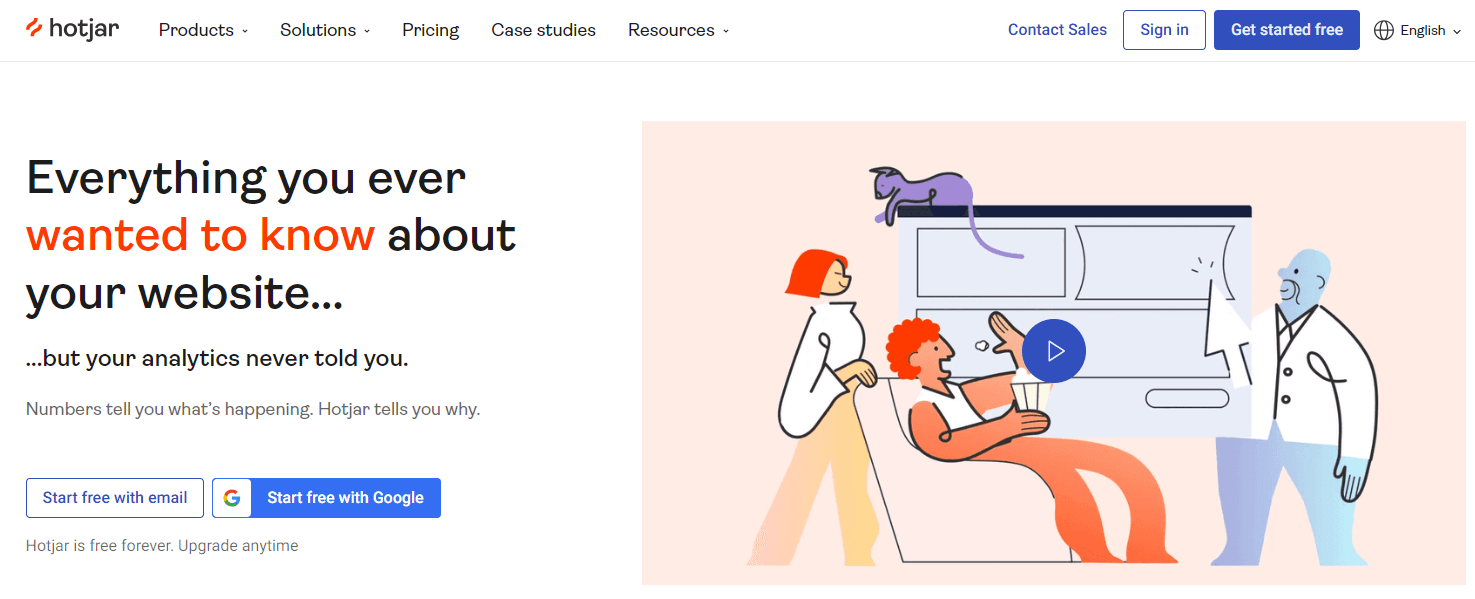Click the Google G logo icon

(x=232, y=498)
